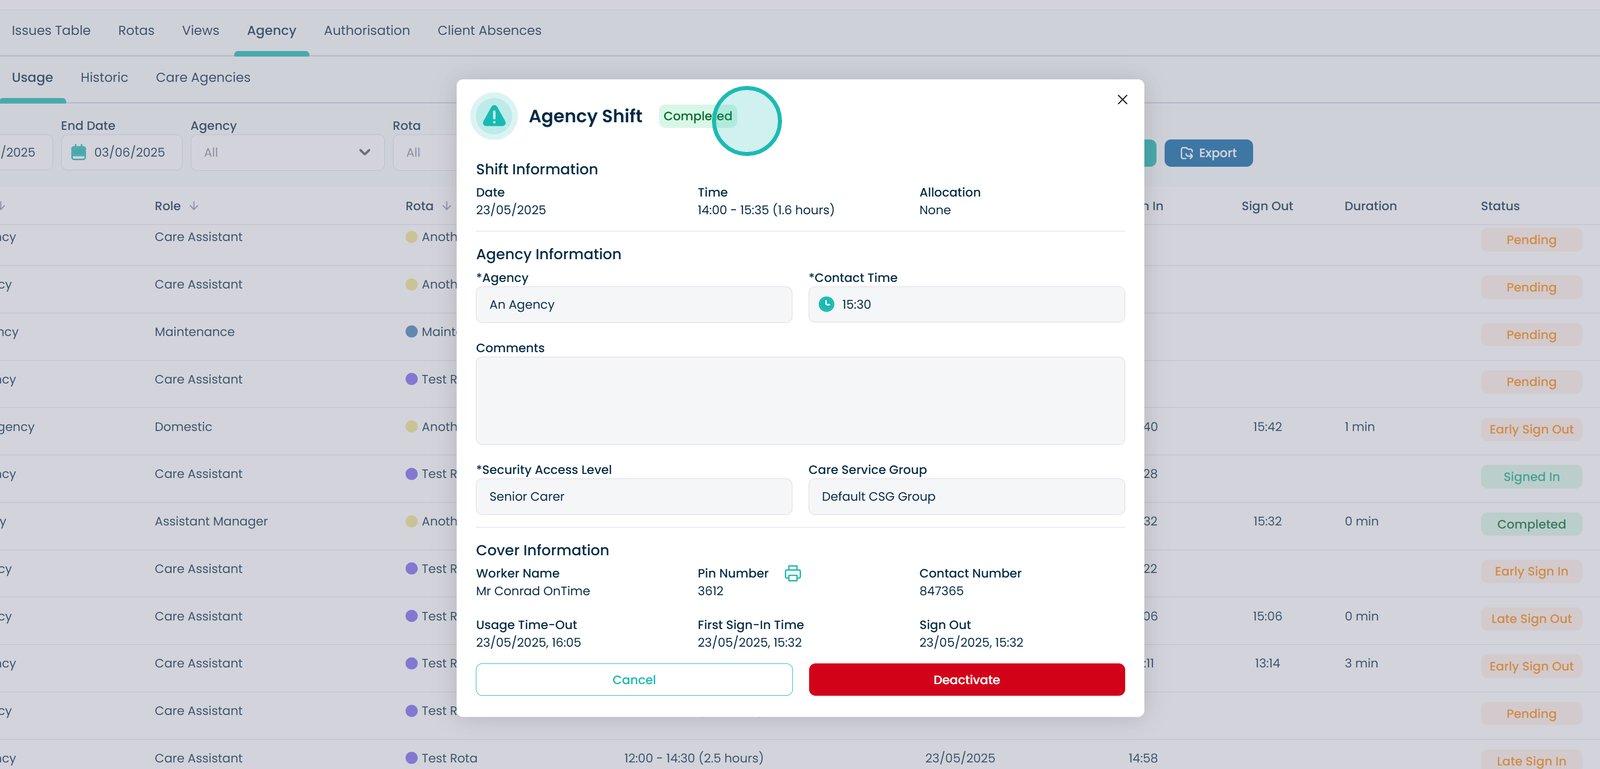
Task: Open the Views tab
Action: pyautogui.click(x=200, y=31)
